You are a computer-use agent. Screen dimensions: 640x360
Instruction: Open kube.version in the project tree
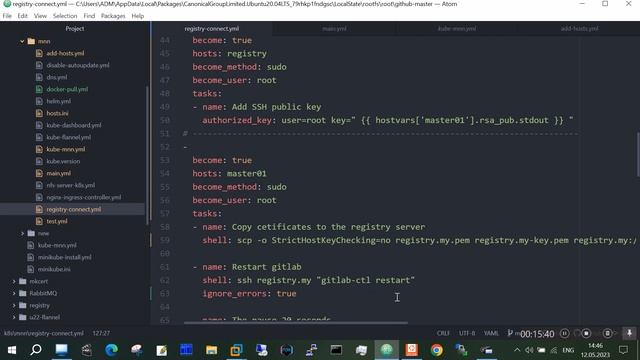tap(63, 161)
